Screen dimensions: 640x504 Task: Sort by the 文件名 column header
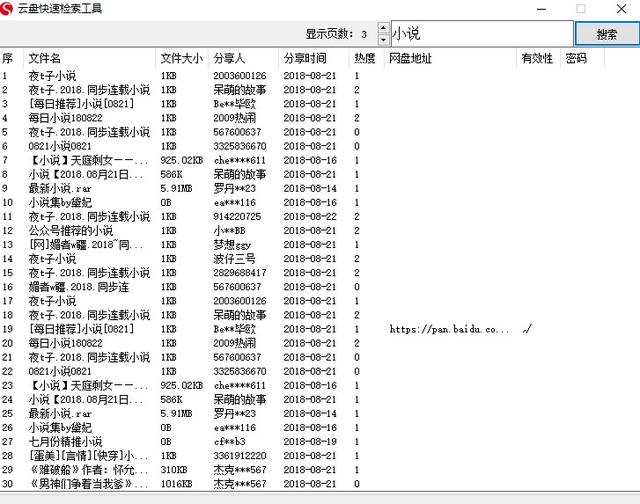point(89,58)
